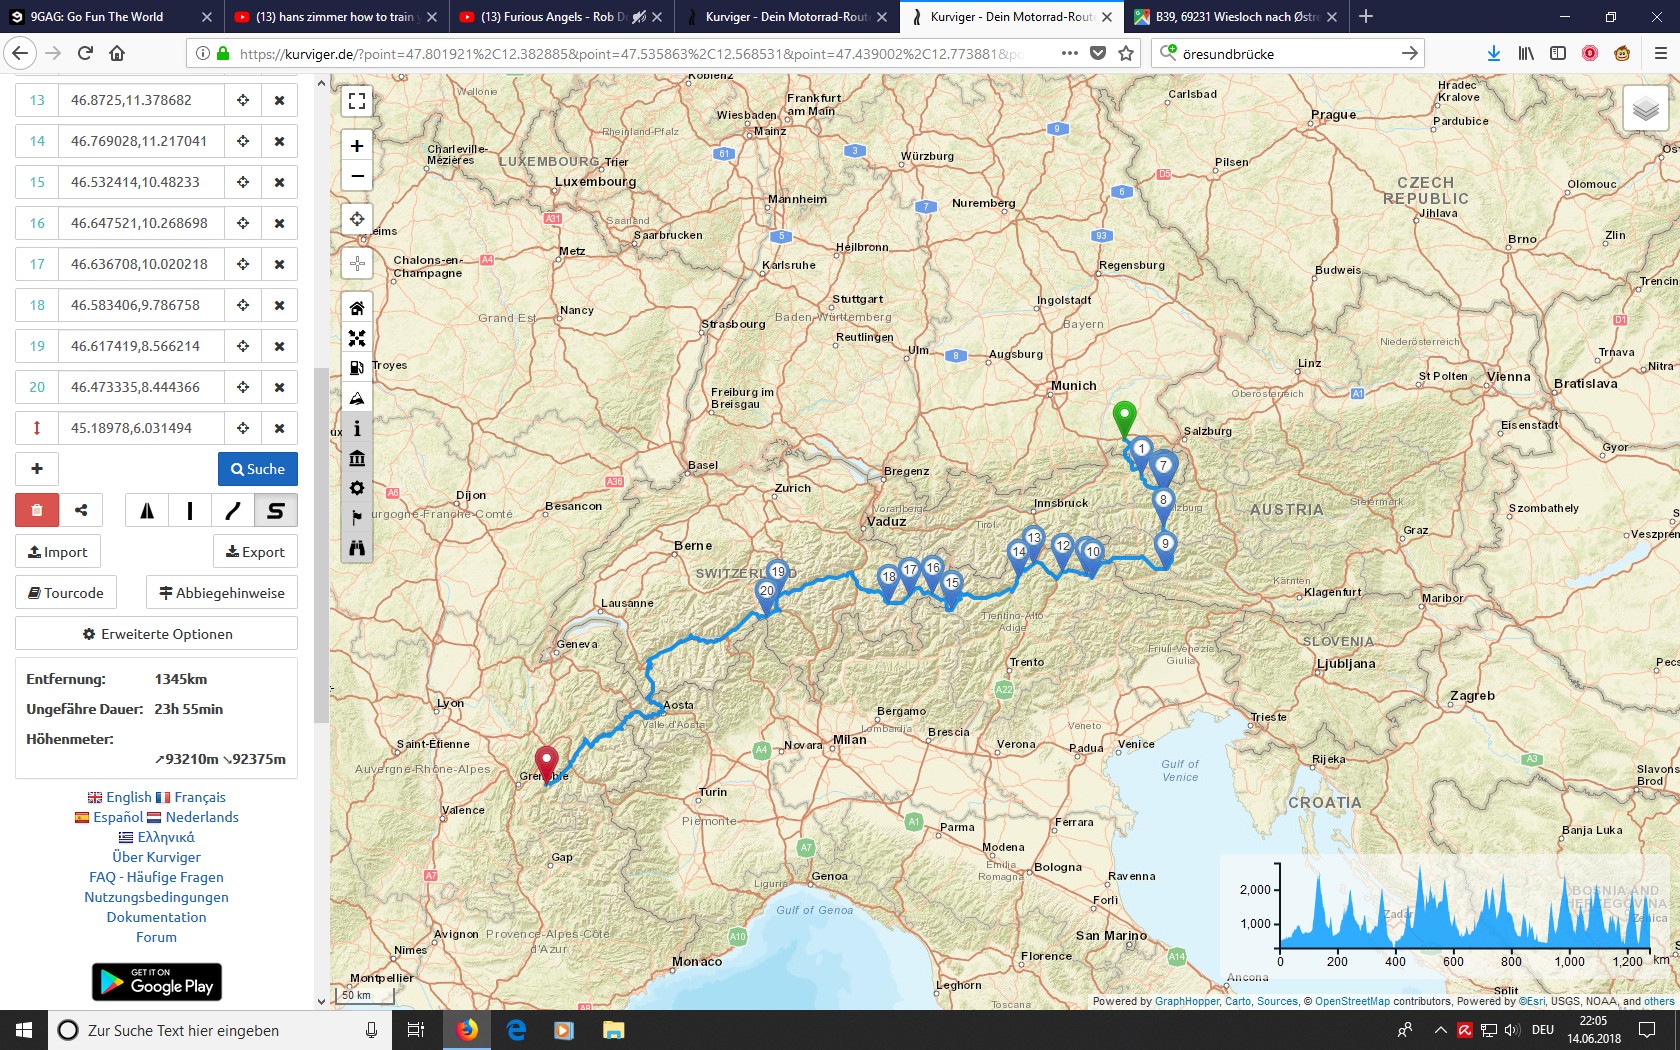Click the flag icon on map toolbar
The width and height of the screenshot is (1680, 1050).
click(357, 518)
